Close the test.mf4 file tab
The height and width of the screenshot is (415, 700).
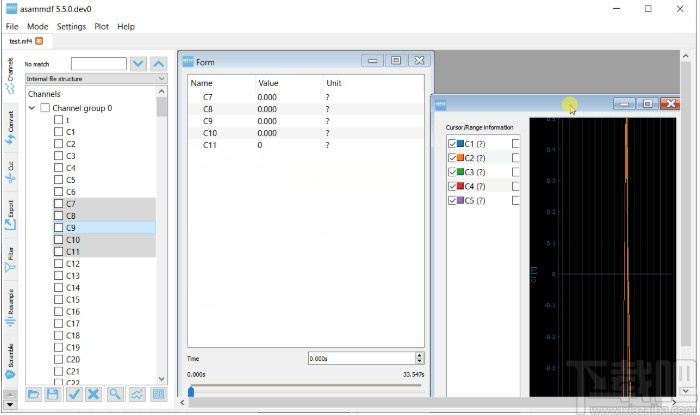(x=39, y=41)
